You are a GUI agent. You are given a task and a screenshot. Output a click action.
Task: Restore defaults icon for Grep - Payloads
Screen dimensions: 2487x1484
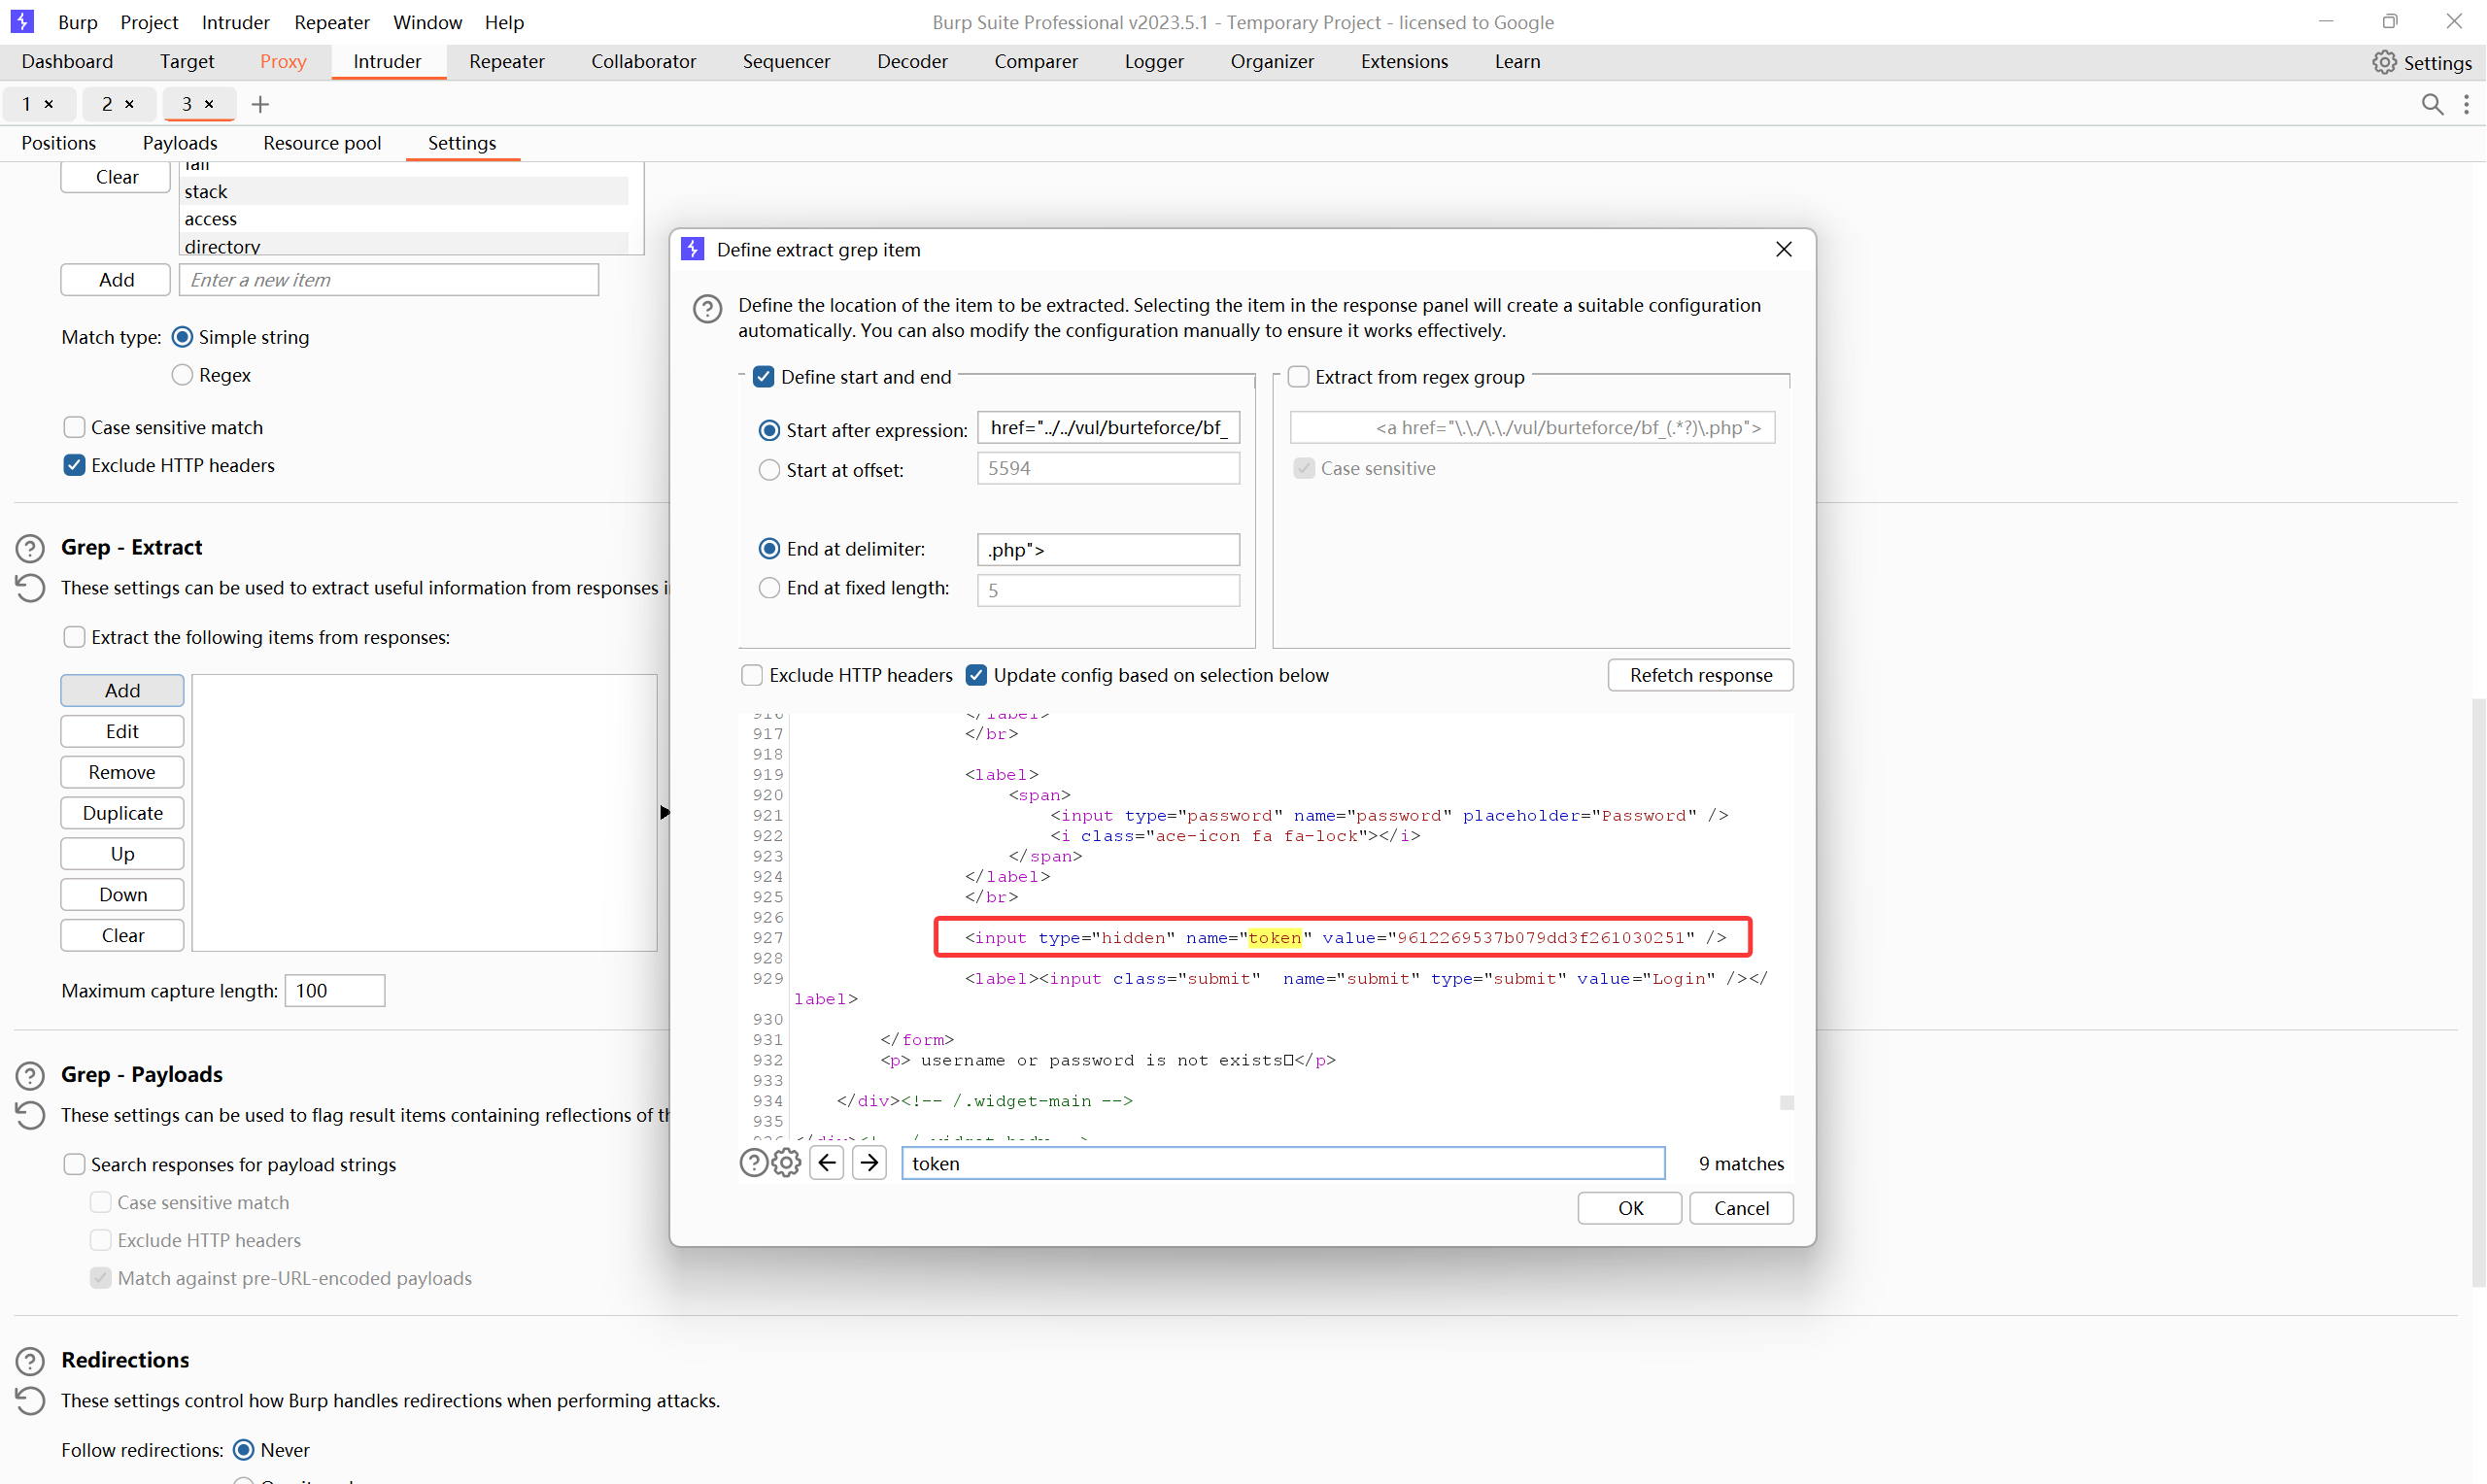30,1115
